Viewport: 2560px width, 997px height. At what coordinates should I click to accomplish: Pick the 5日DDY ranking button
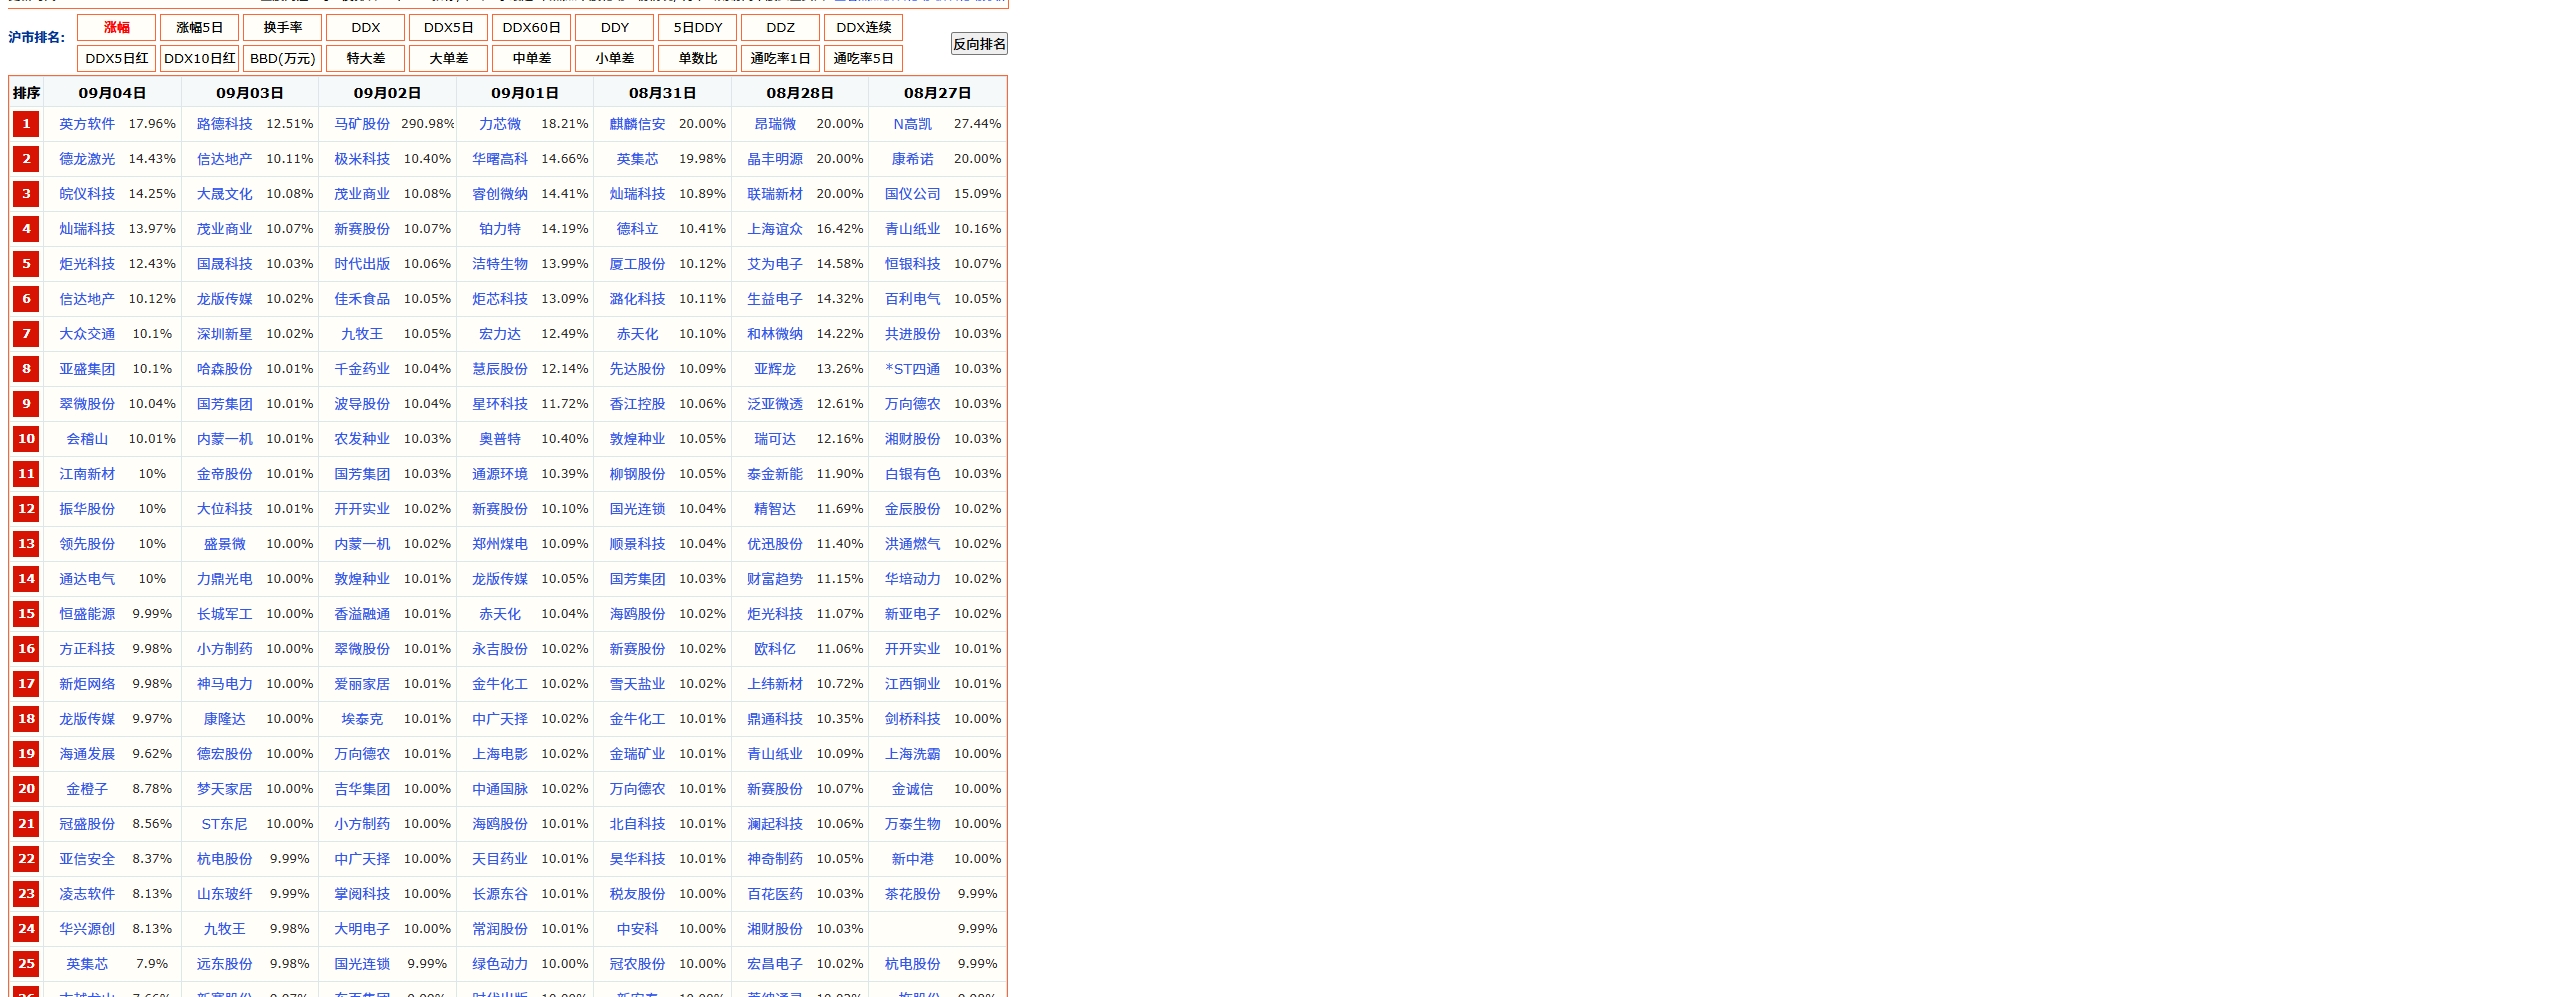tap(698, 28)
